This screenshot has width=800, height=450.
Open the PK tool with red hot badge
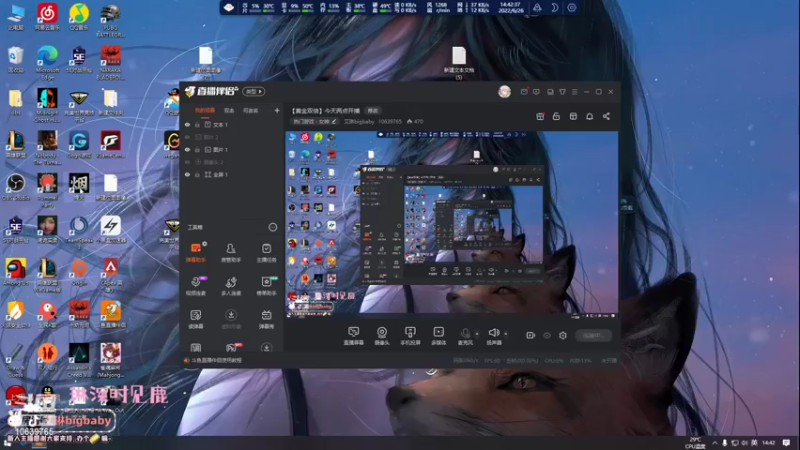[231, 348]
